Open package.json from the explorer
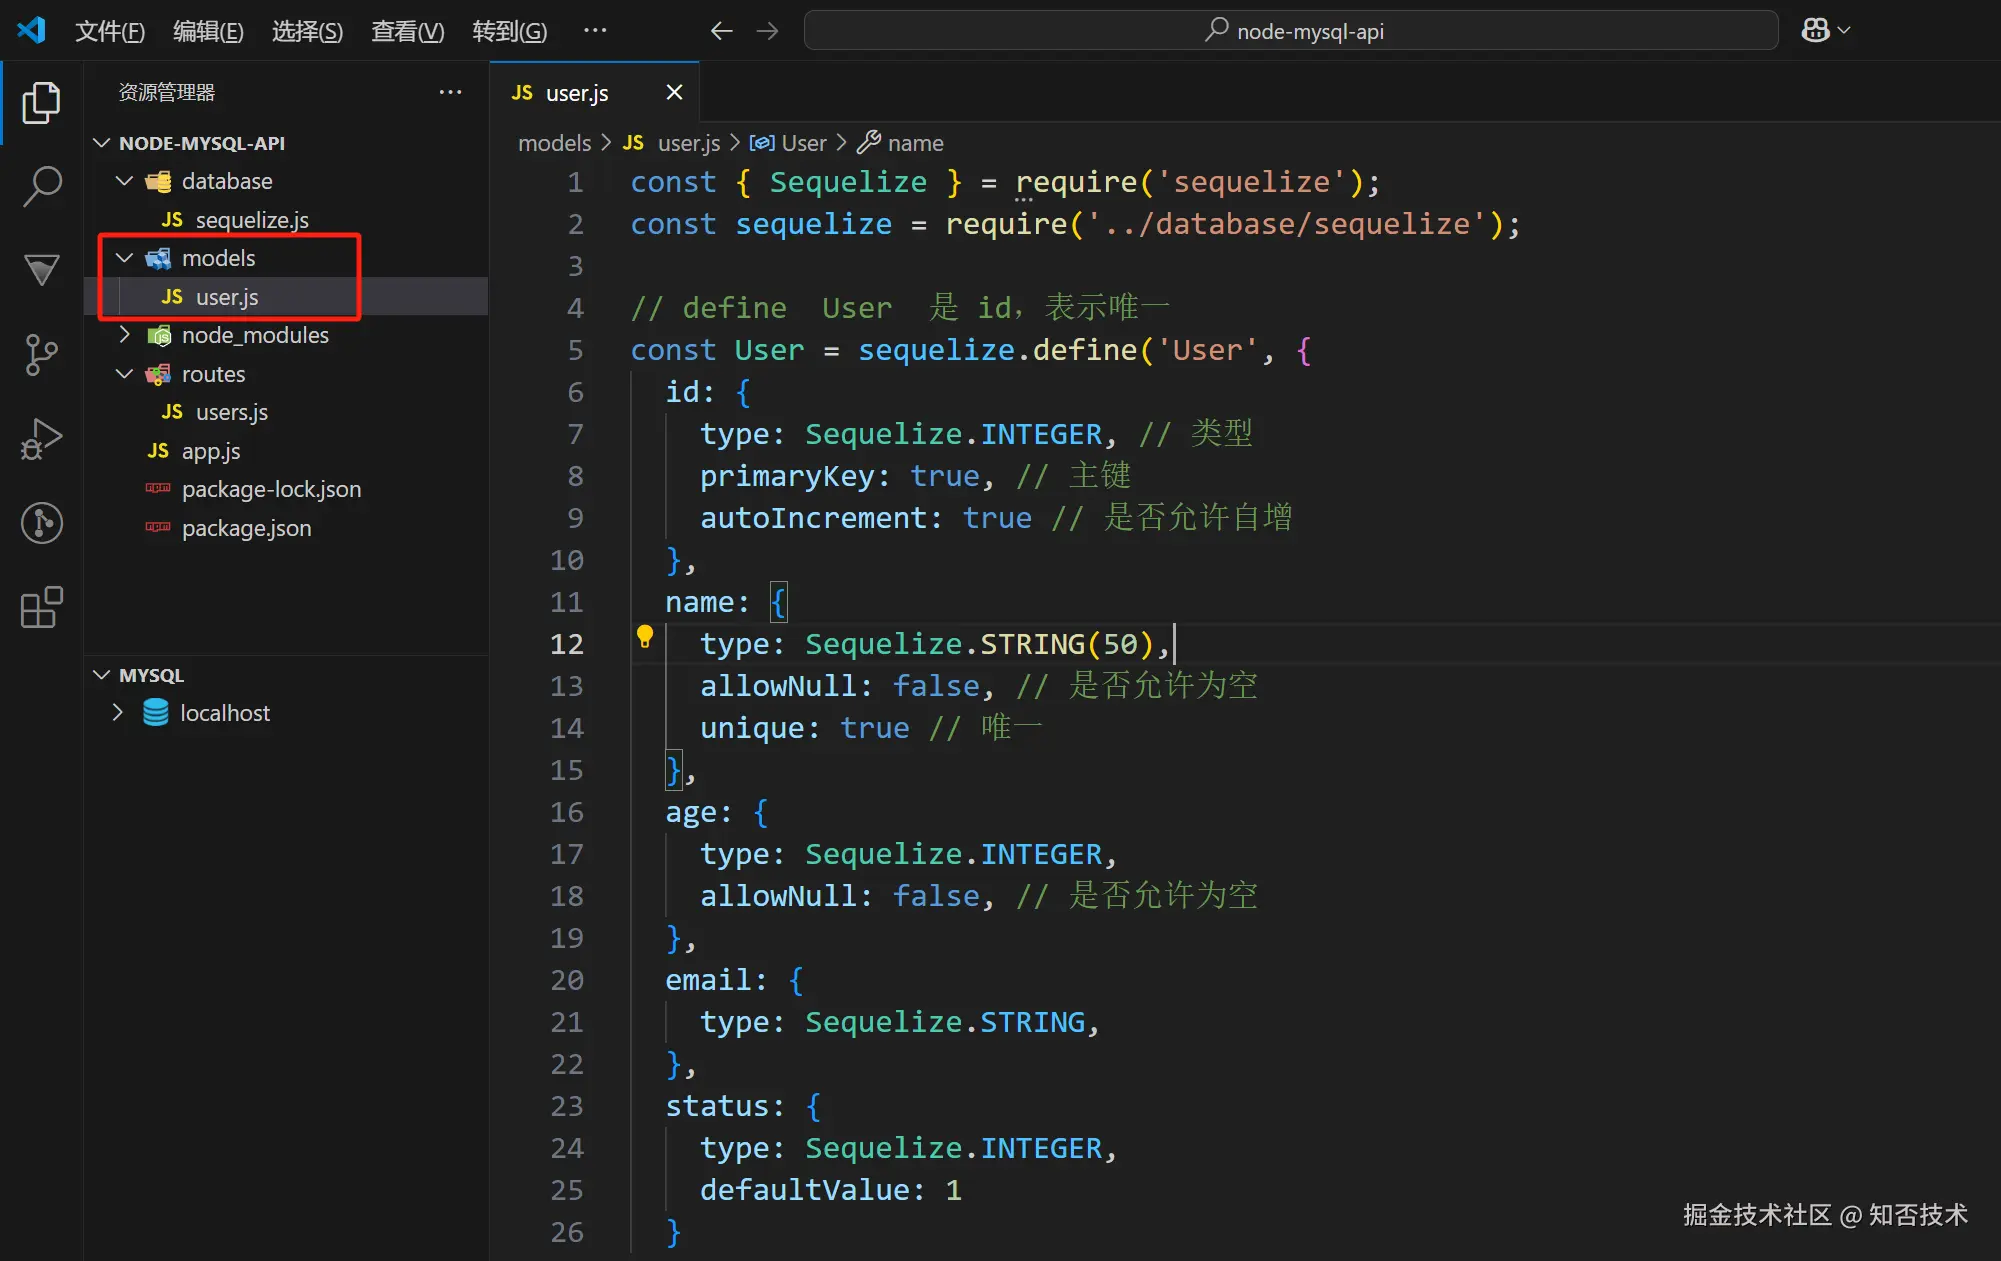This screenshot has height=1261, width=2001. pyautogui.click(x=246, y=528)
